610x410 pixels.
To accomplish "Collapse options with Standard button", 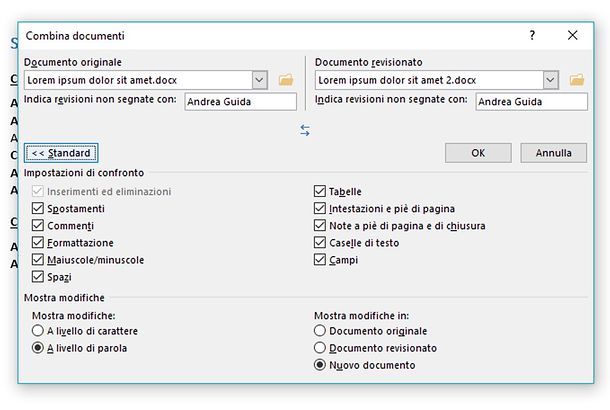I will [x=61, y=153].
